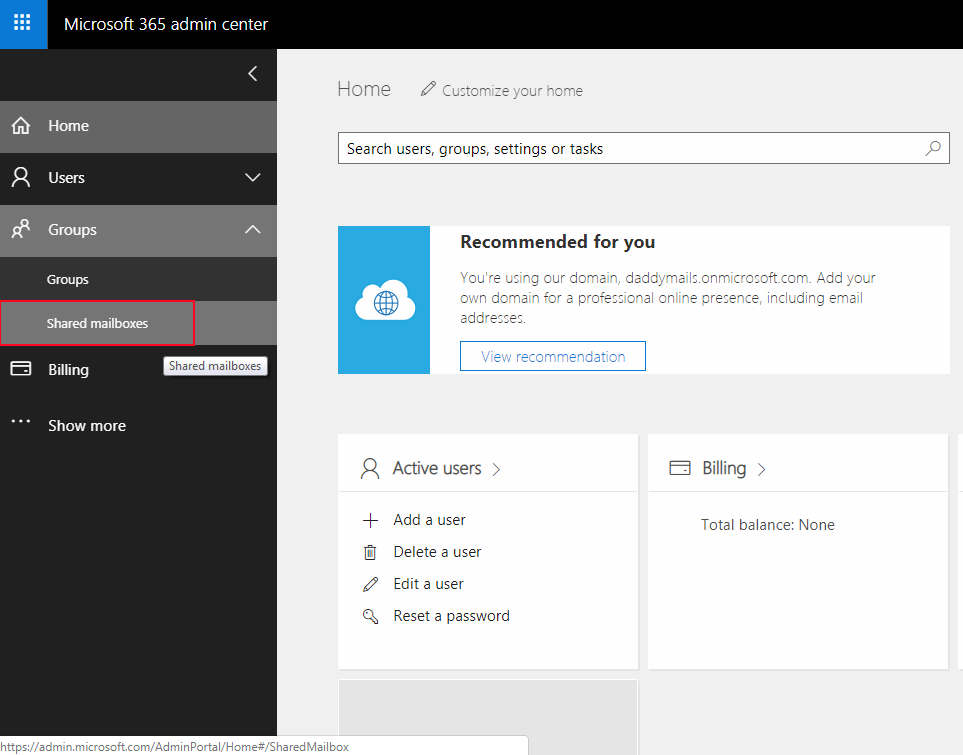The width and height of the screenshot is (963, 755).
Task: Click the search users, groups, settings field
Action: [644, 148]
